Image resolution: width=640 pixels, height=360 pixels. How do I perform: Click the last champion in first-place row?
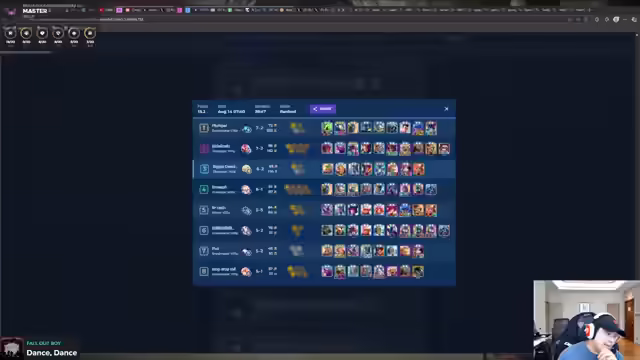pos(431,128)
